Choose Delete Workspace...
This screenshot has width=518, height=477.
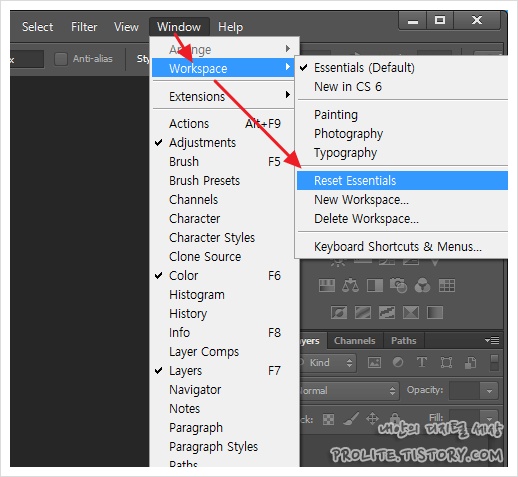point(402,219)
